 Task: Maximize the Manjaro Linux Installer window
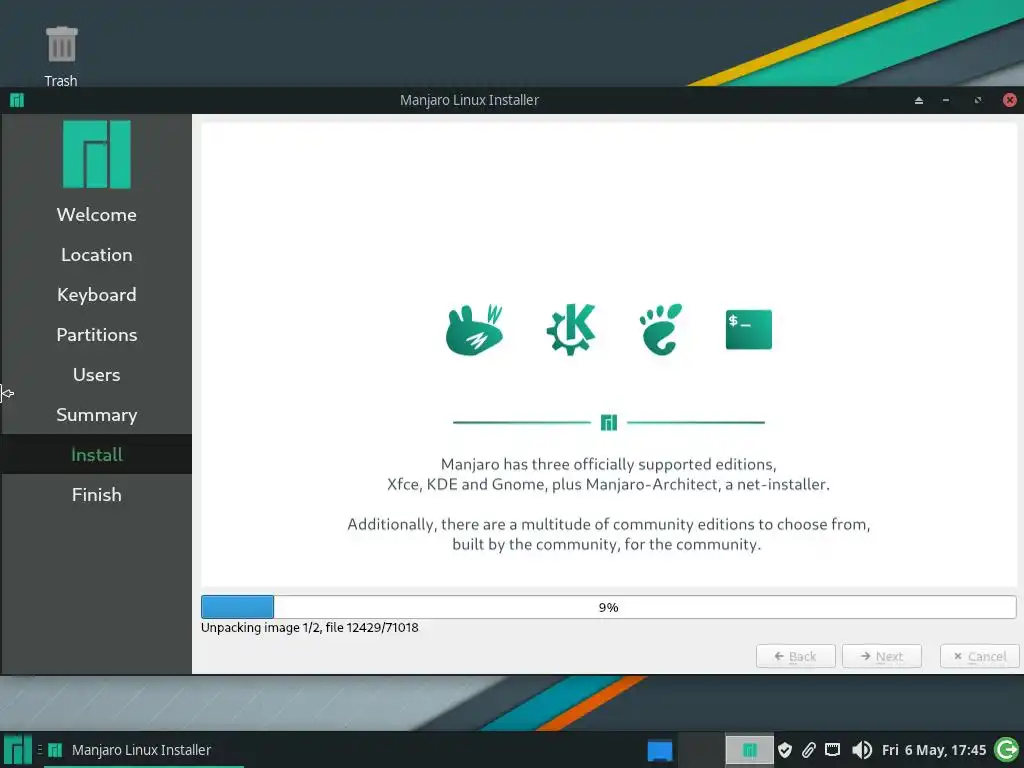click(x=978, y=100)
